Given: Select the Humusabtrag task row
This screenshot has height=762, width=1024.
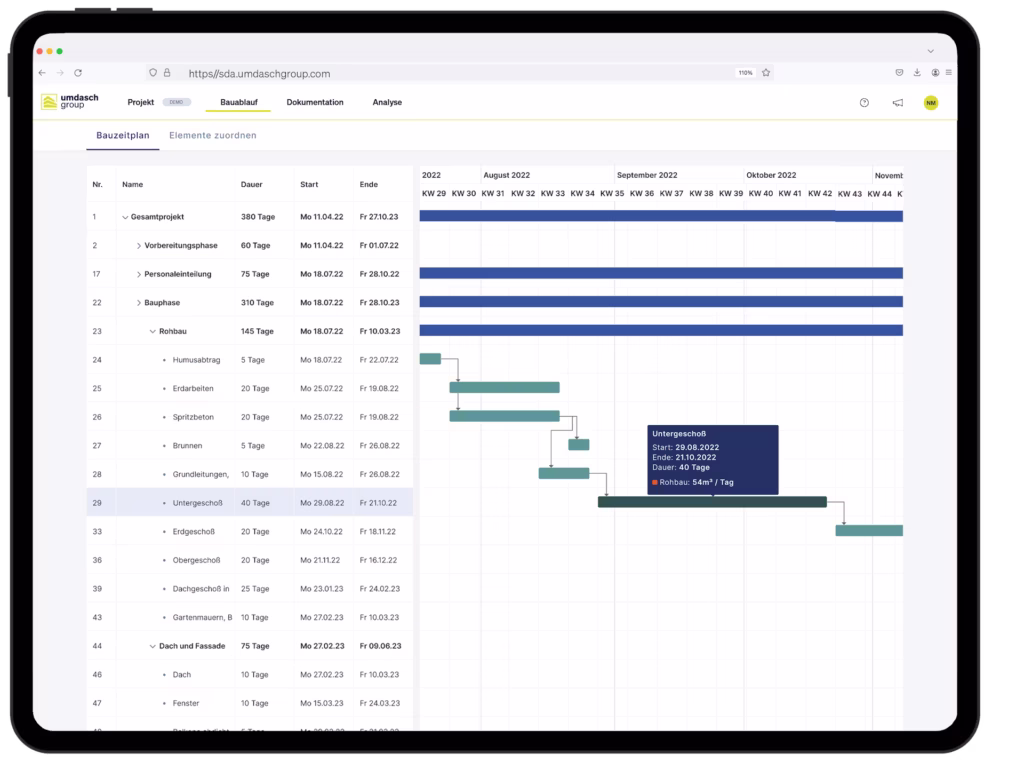Looking at the screenshot, I should (249, 360).
